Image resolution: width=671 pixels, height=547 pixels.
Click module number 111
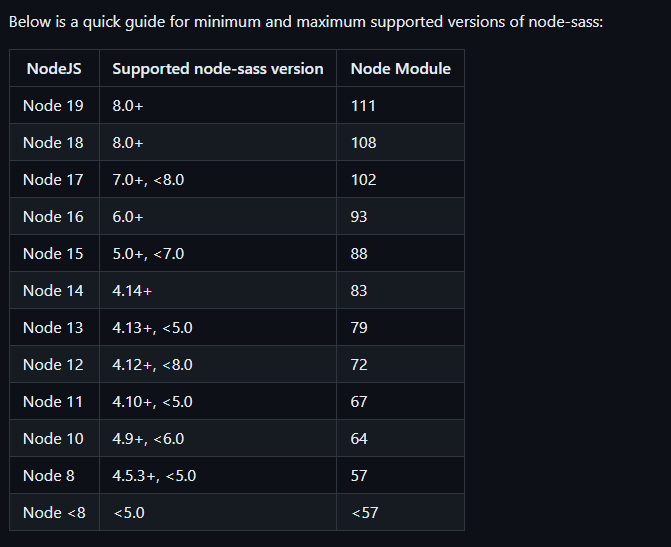click(363, 106)
